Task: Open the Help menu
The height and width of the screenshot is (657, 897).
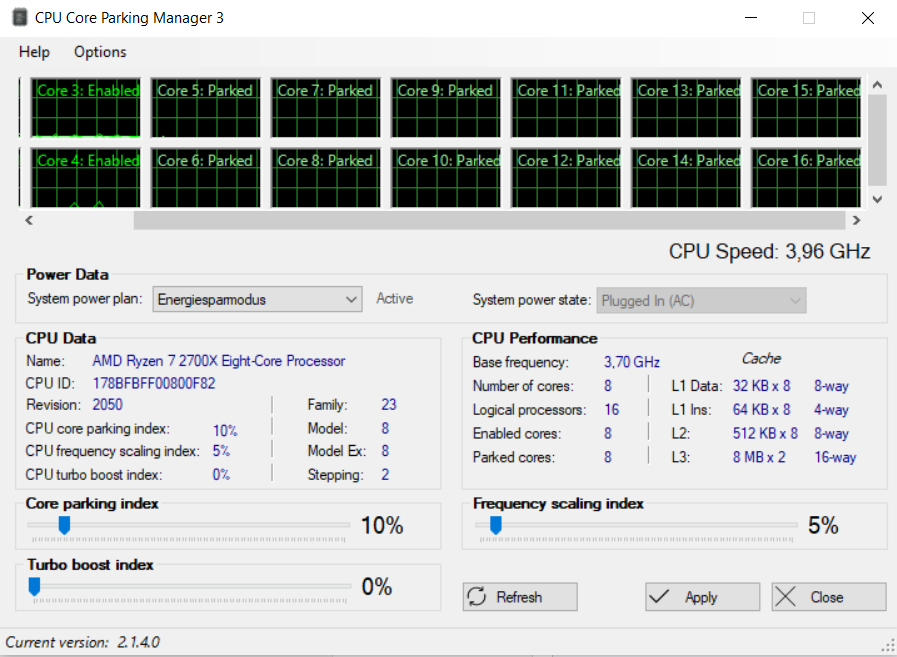Action: coord(34,52)
